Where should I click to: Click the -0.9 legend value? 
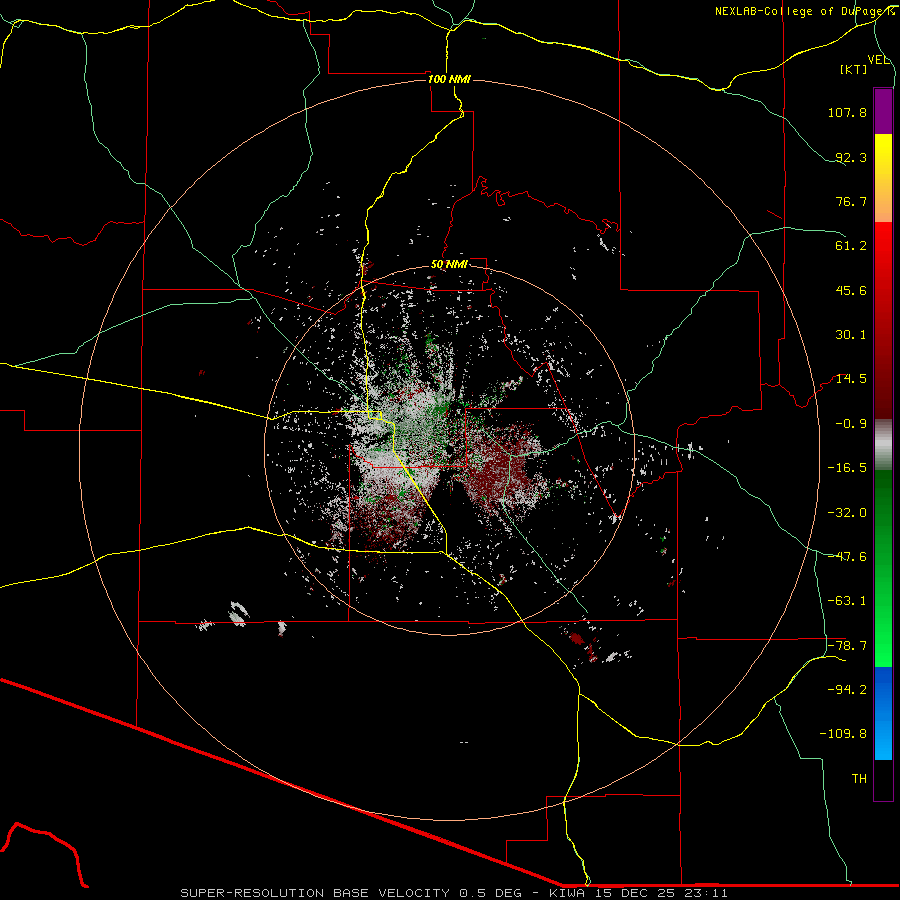[851, 424]
